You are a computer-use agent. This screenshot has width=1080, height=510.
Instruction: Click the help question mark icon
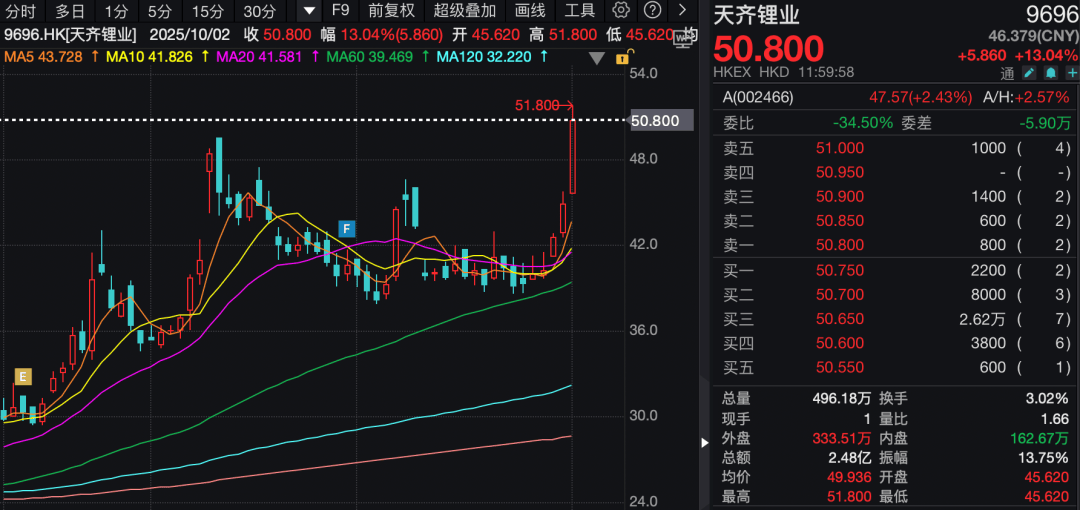(652, 11)
